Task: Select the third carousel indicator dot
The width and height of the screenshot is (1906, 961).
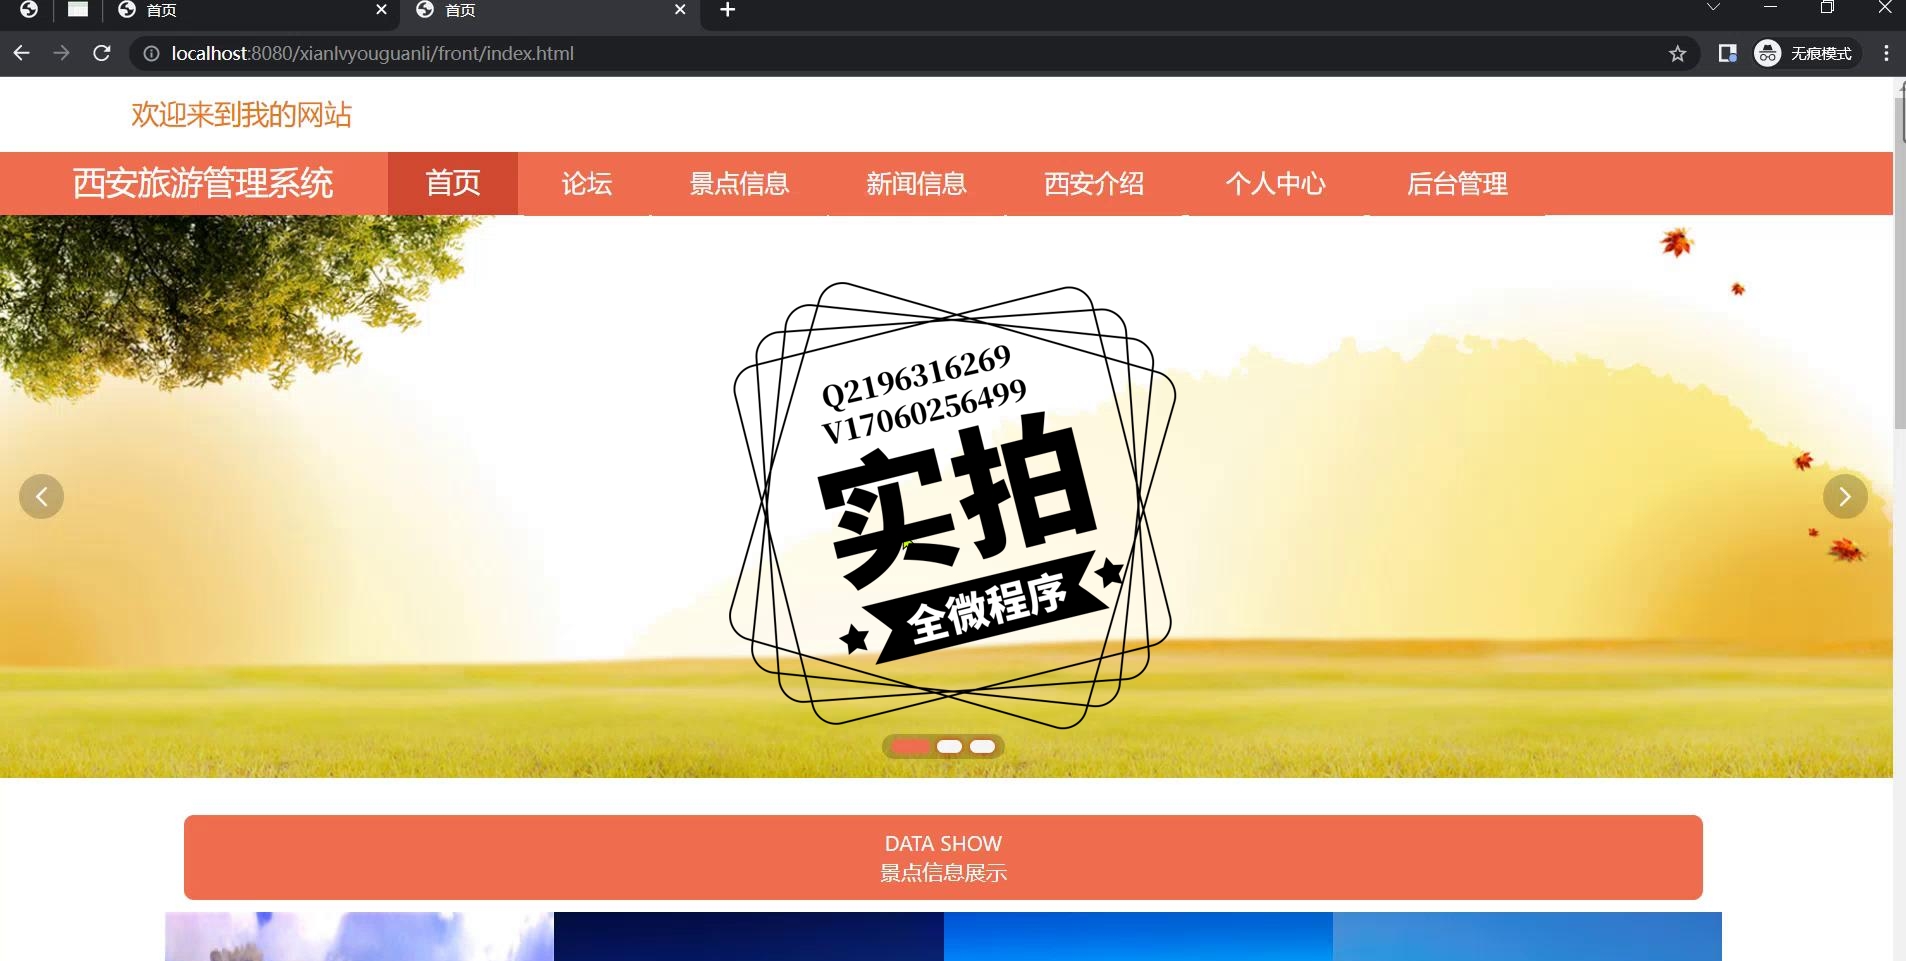Action: tap(982, 747)
